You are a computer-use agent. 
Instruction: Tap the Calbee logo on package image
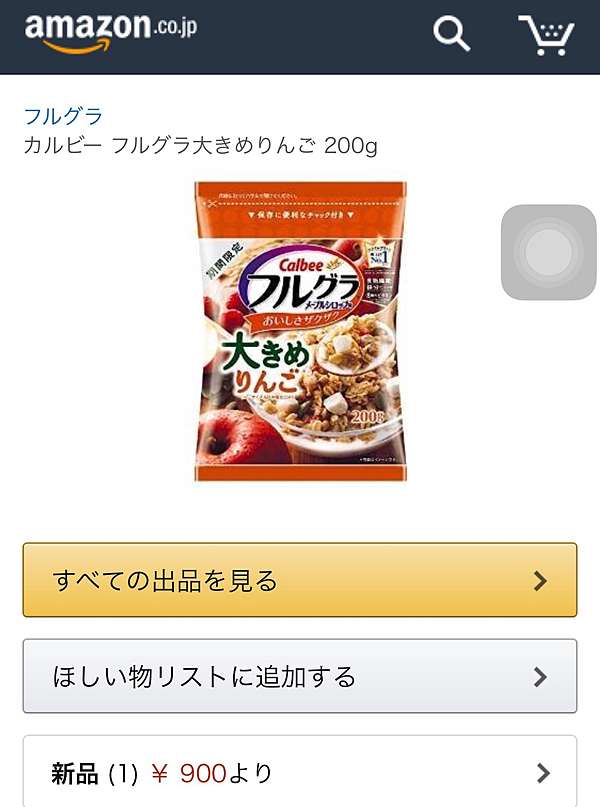pos(302,265)
